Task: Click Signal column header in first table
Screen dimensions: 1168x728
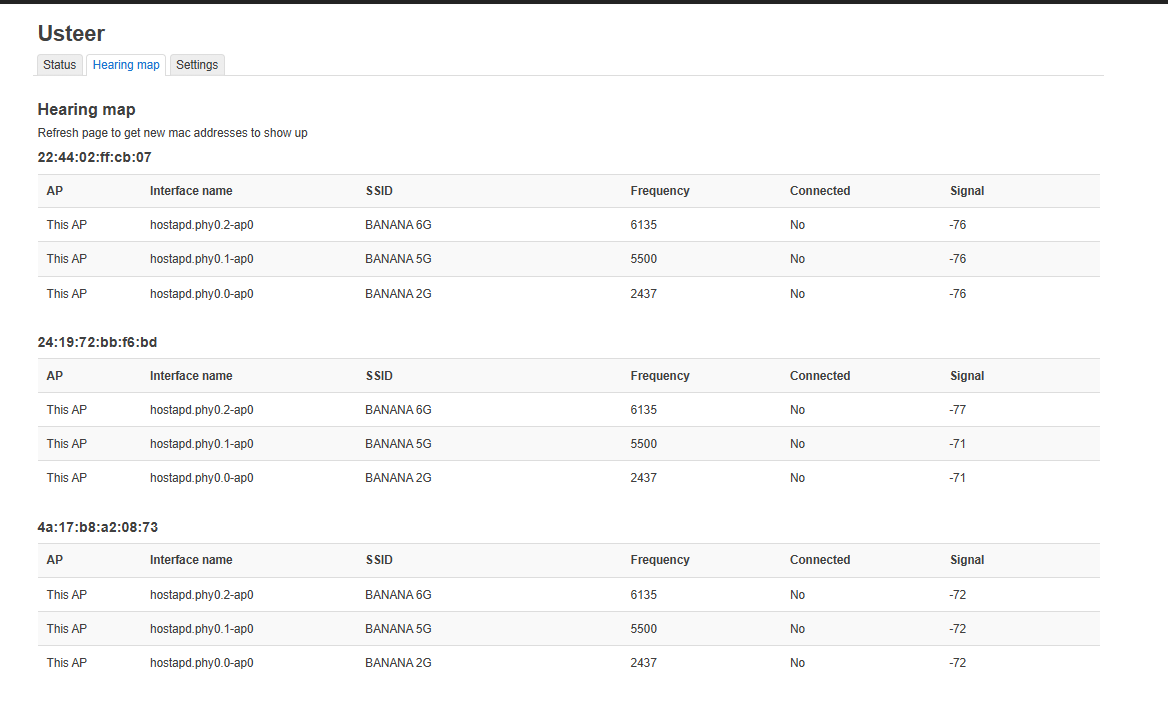Action: [967, 191]
